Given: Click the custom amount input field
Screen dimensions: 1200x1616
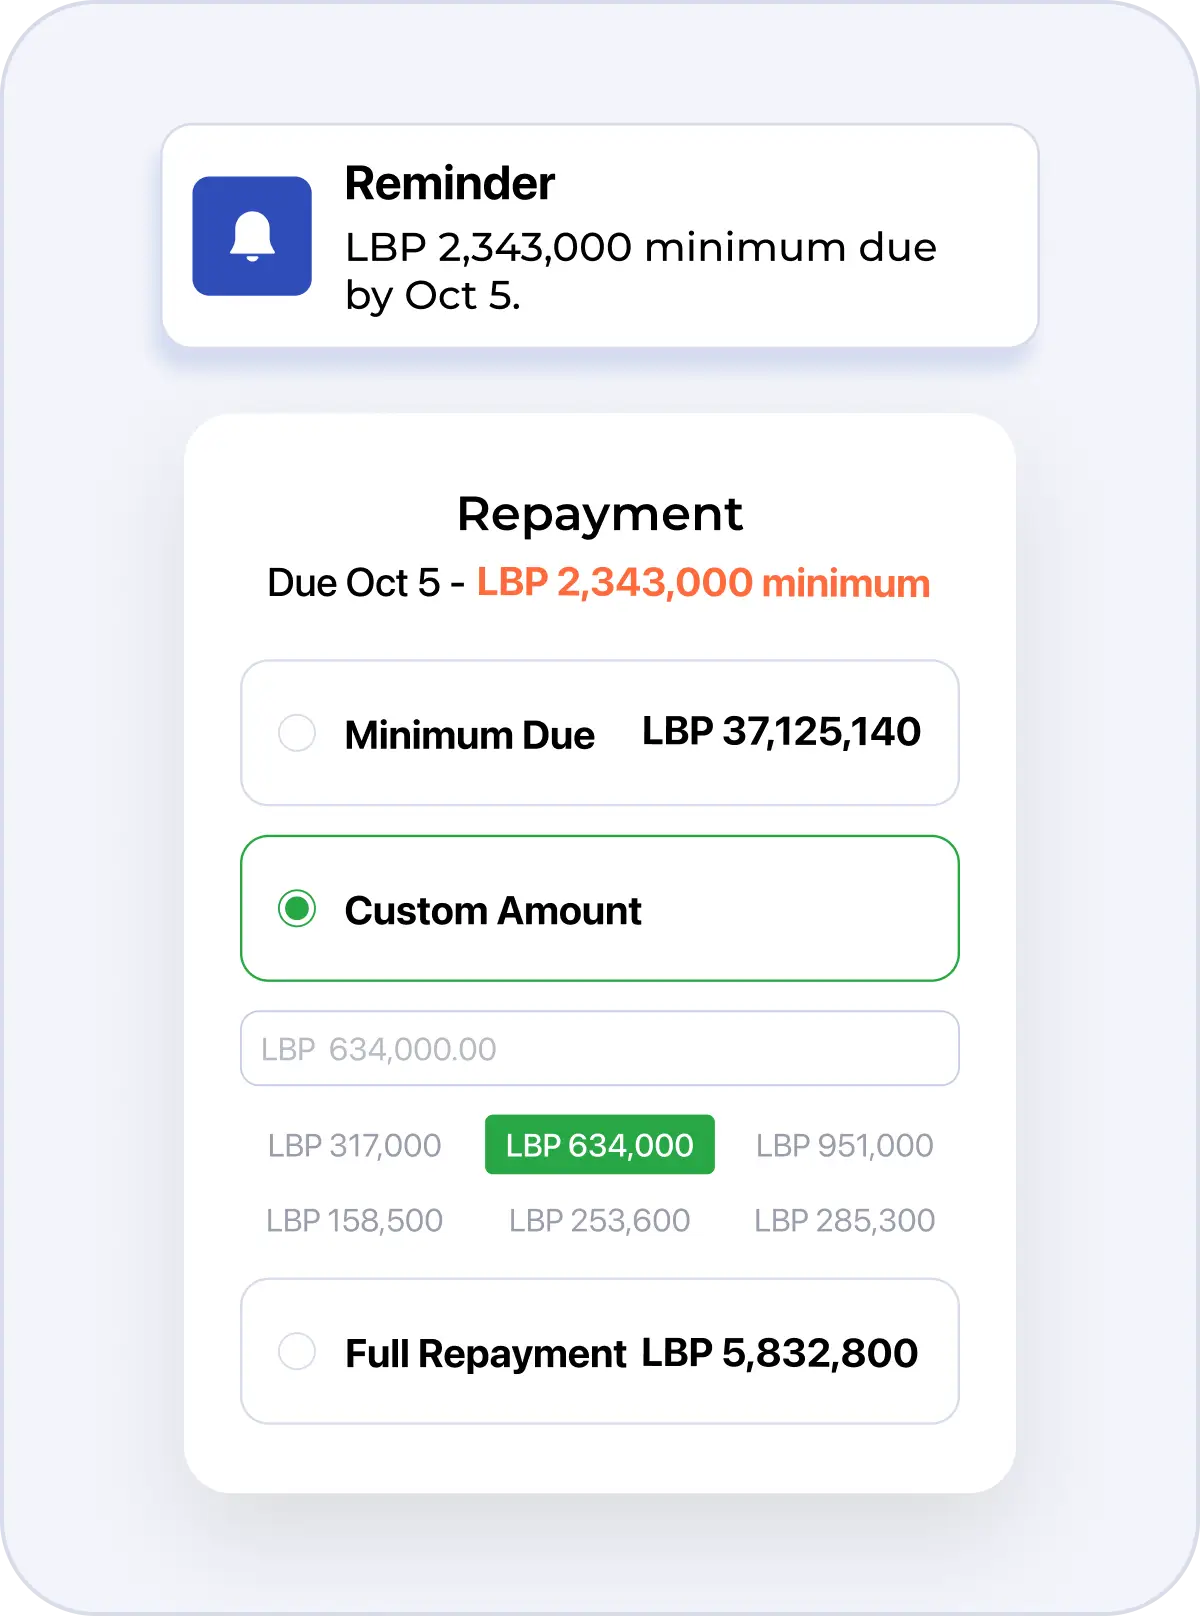Looking at the screenshot, I should click(x=600, y=1048).
